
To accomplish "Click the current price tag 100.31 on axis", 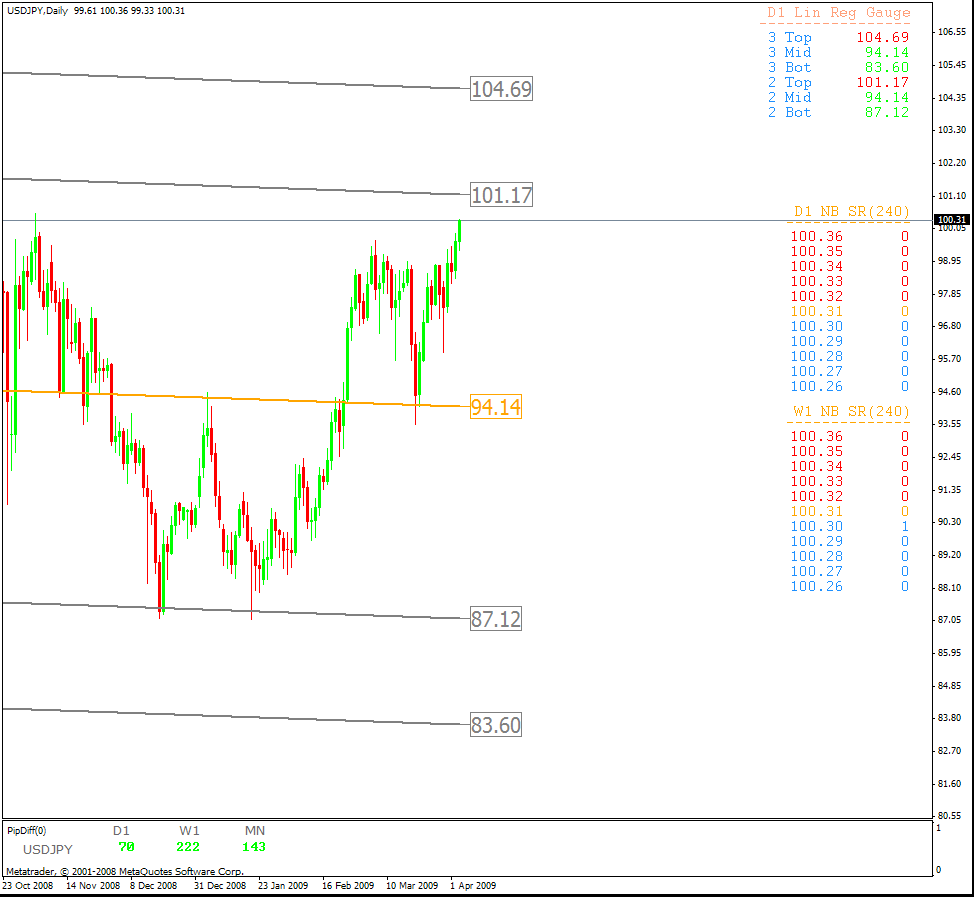I will pos(952,219).
